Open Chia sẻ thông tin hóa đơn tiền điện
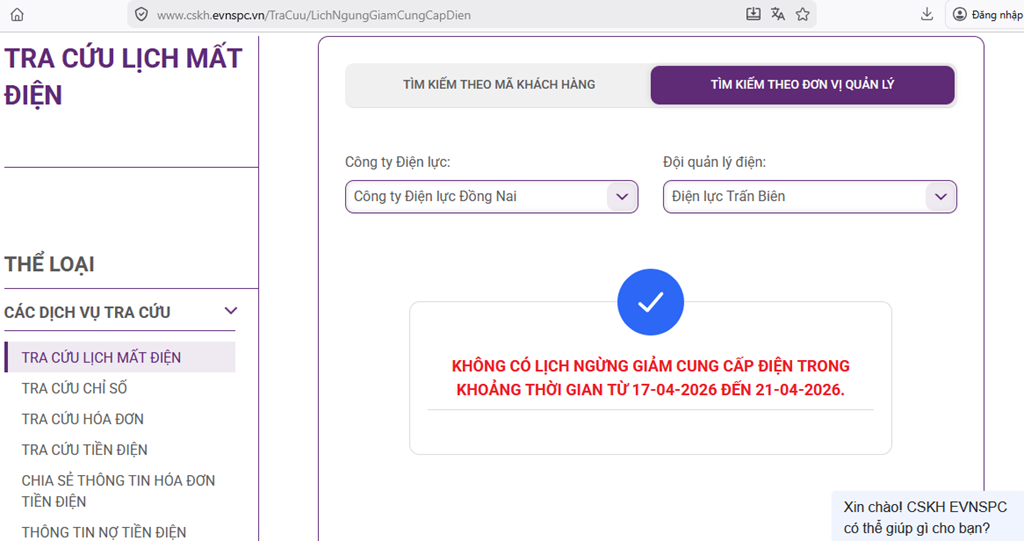The image size is (1024, 541). coord(118,491)
